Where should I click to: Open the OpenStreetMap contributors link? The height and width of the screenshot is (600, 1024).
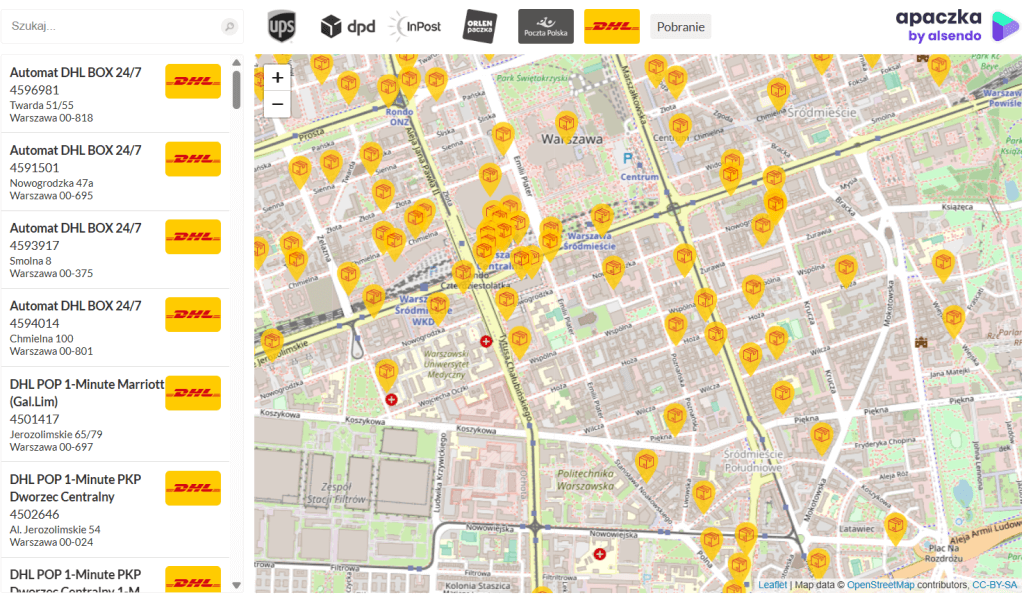tap(880, 585)
